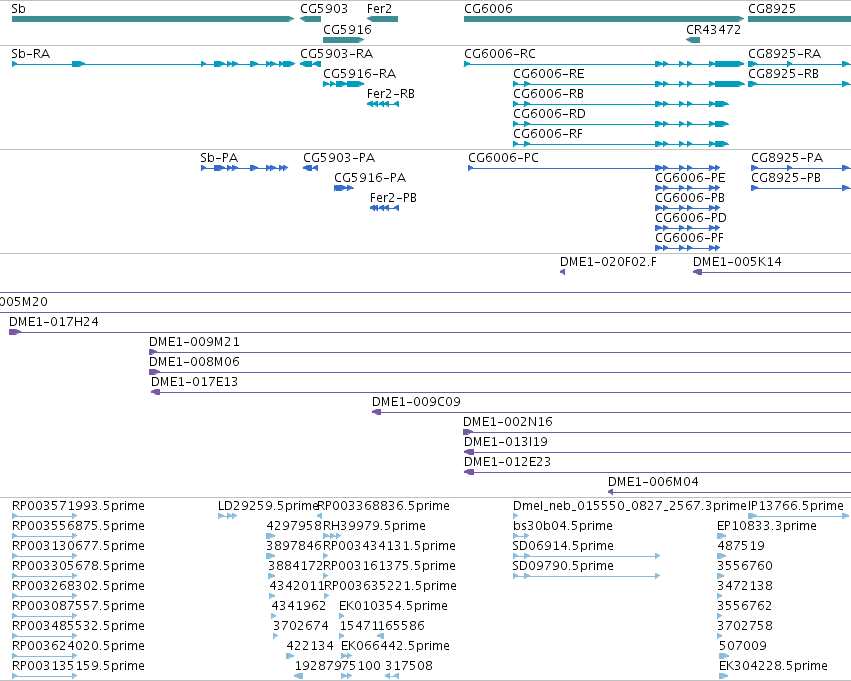Viewport: 851px width, 681px height.
Task: Click EST SD06914.5prime
Action: point(563,547)
